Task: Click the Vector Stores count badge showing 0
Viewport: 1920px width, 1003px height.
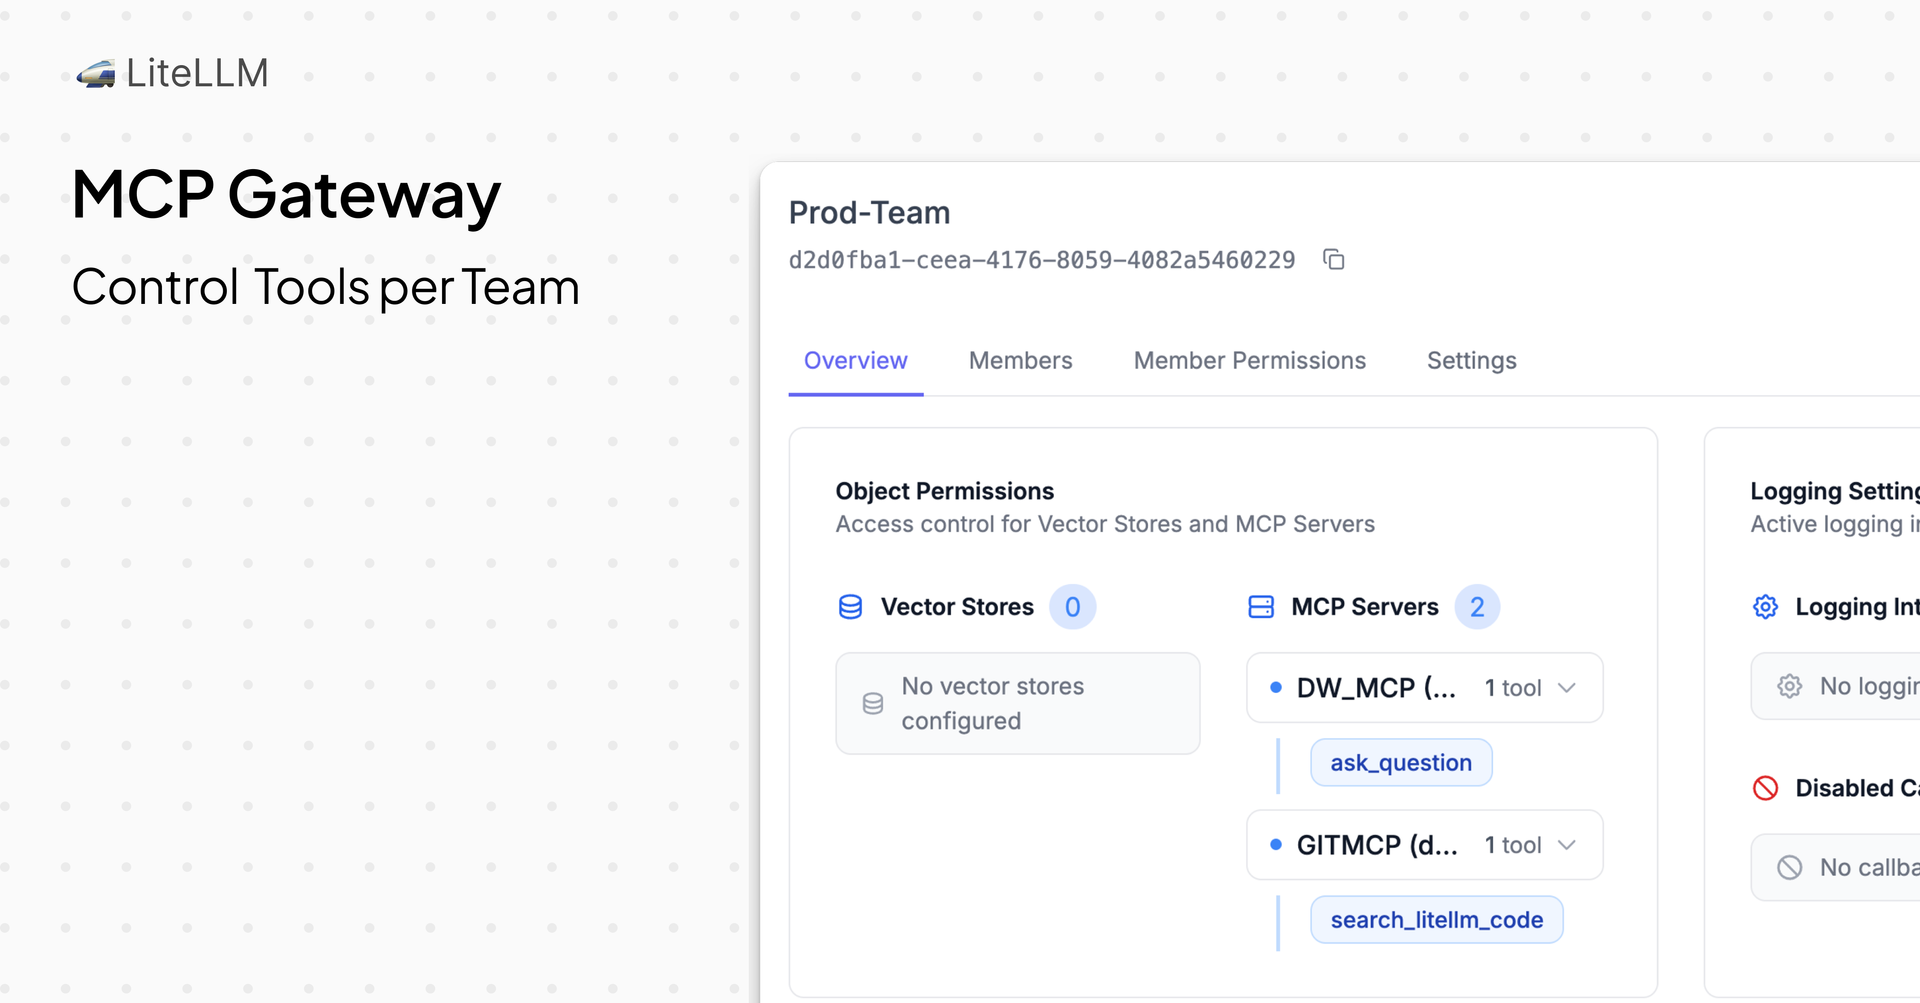Action: 1072,606
